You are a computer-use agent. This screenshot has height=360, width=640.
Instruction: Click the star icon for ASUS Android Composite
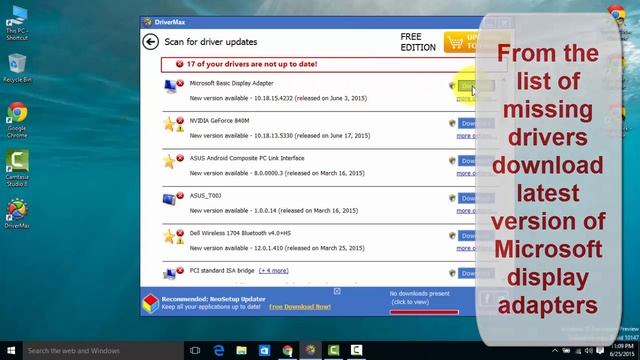(x=169, y=161)
